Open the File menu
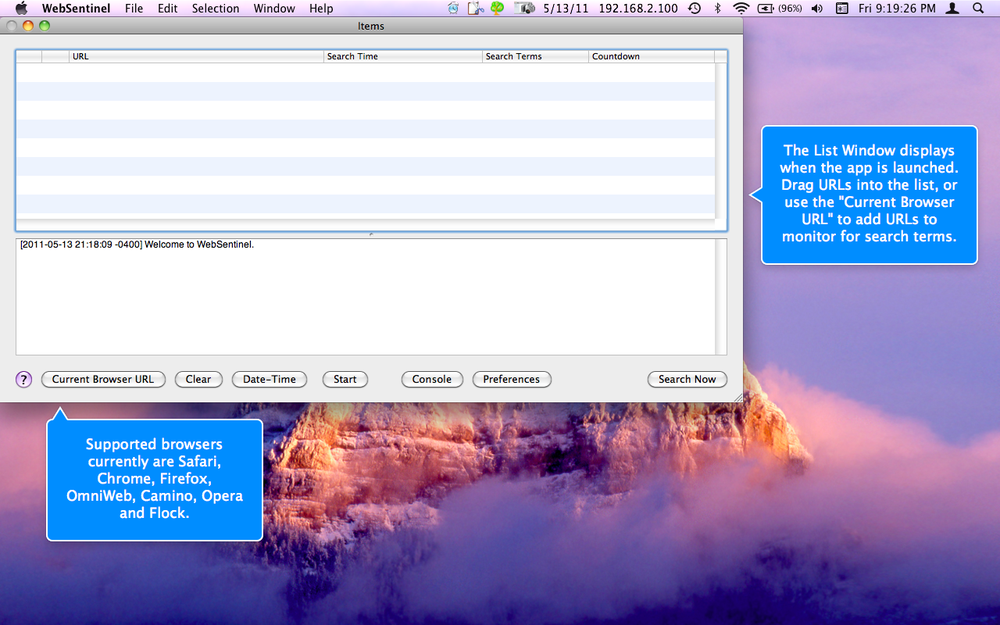 [x=134, y=8]
